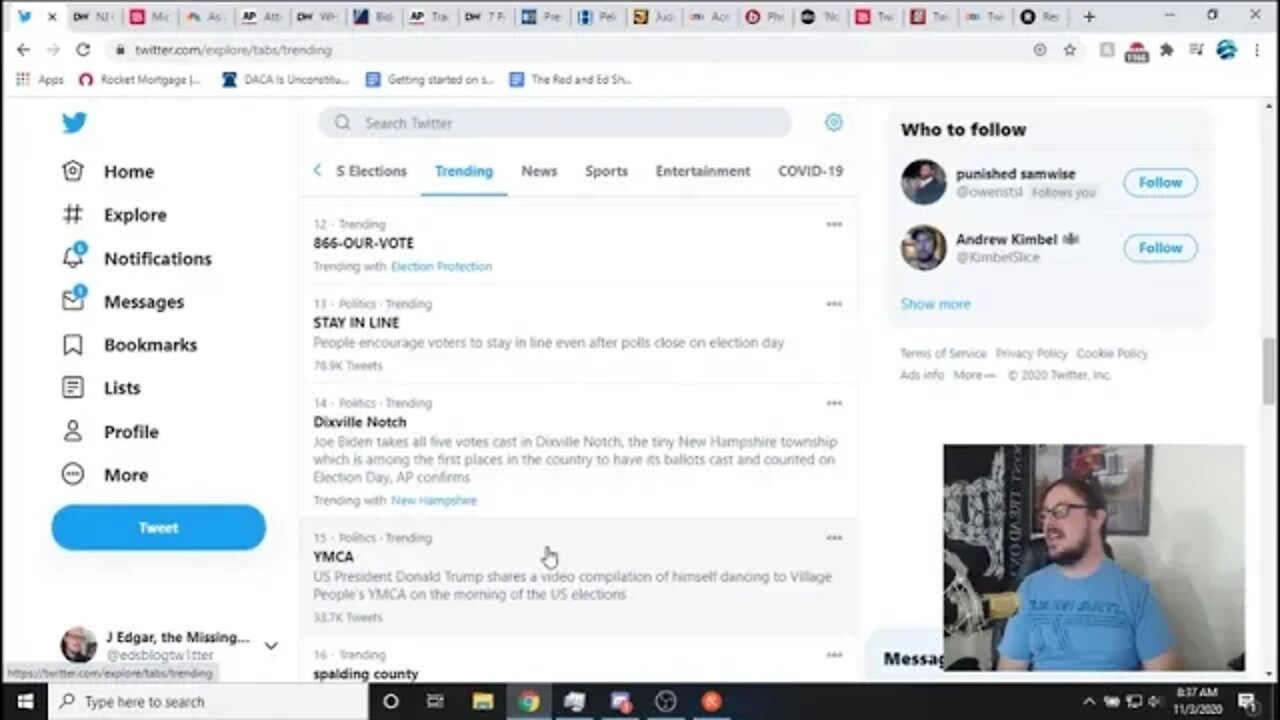
Task: Open the Ads info footer link
Action: pyautogui.click(x=921, y=375)
